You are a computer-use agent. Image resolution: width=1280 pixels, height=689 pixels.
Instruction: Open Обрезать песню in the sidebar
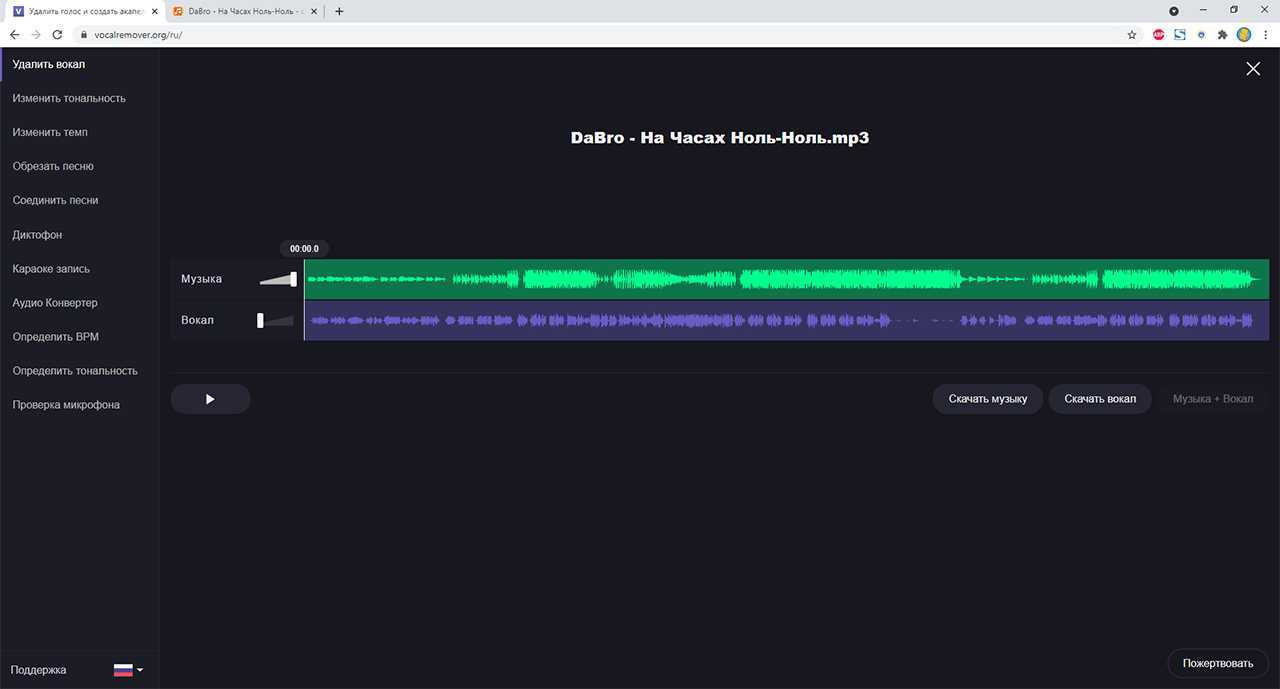[x=53, y=166]
